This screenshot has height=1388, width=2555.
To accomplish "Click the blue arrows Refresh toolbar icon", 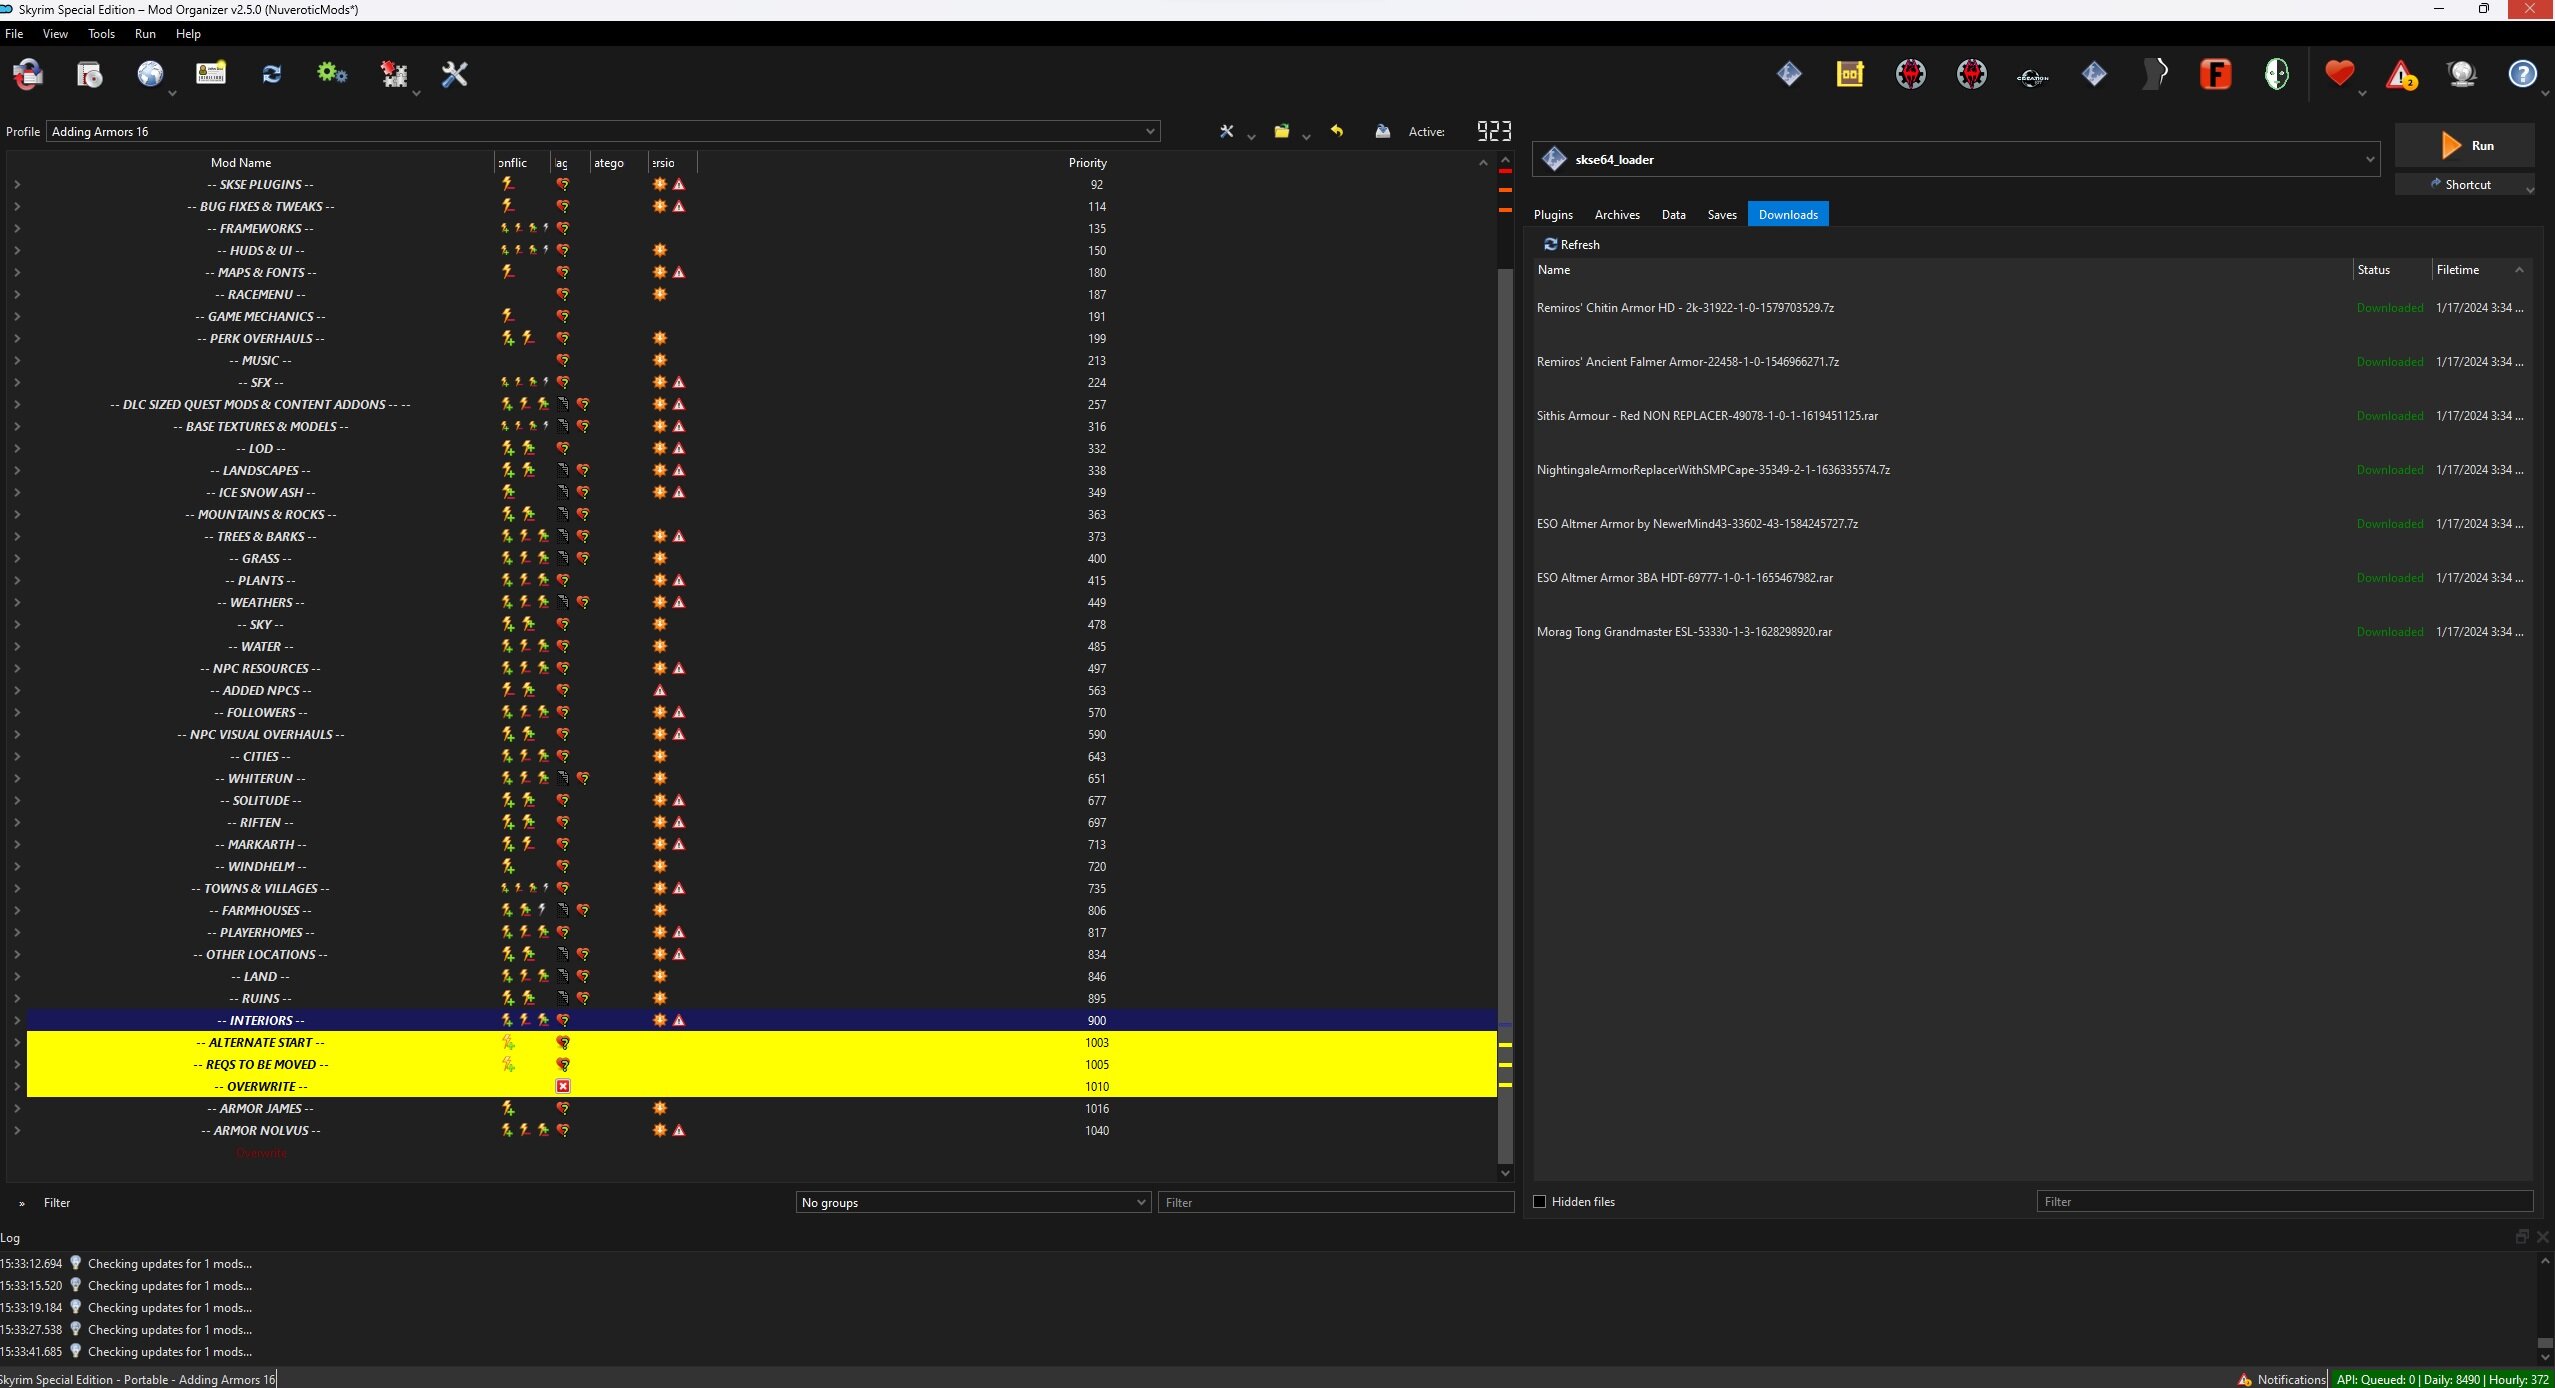I will point(272,74).
